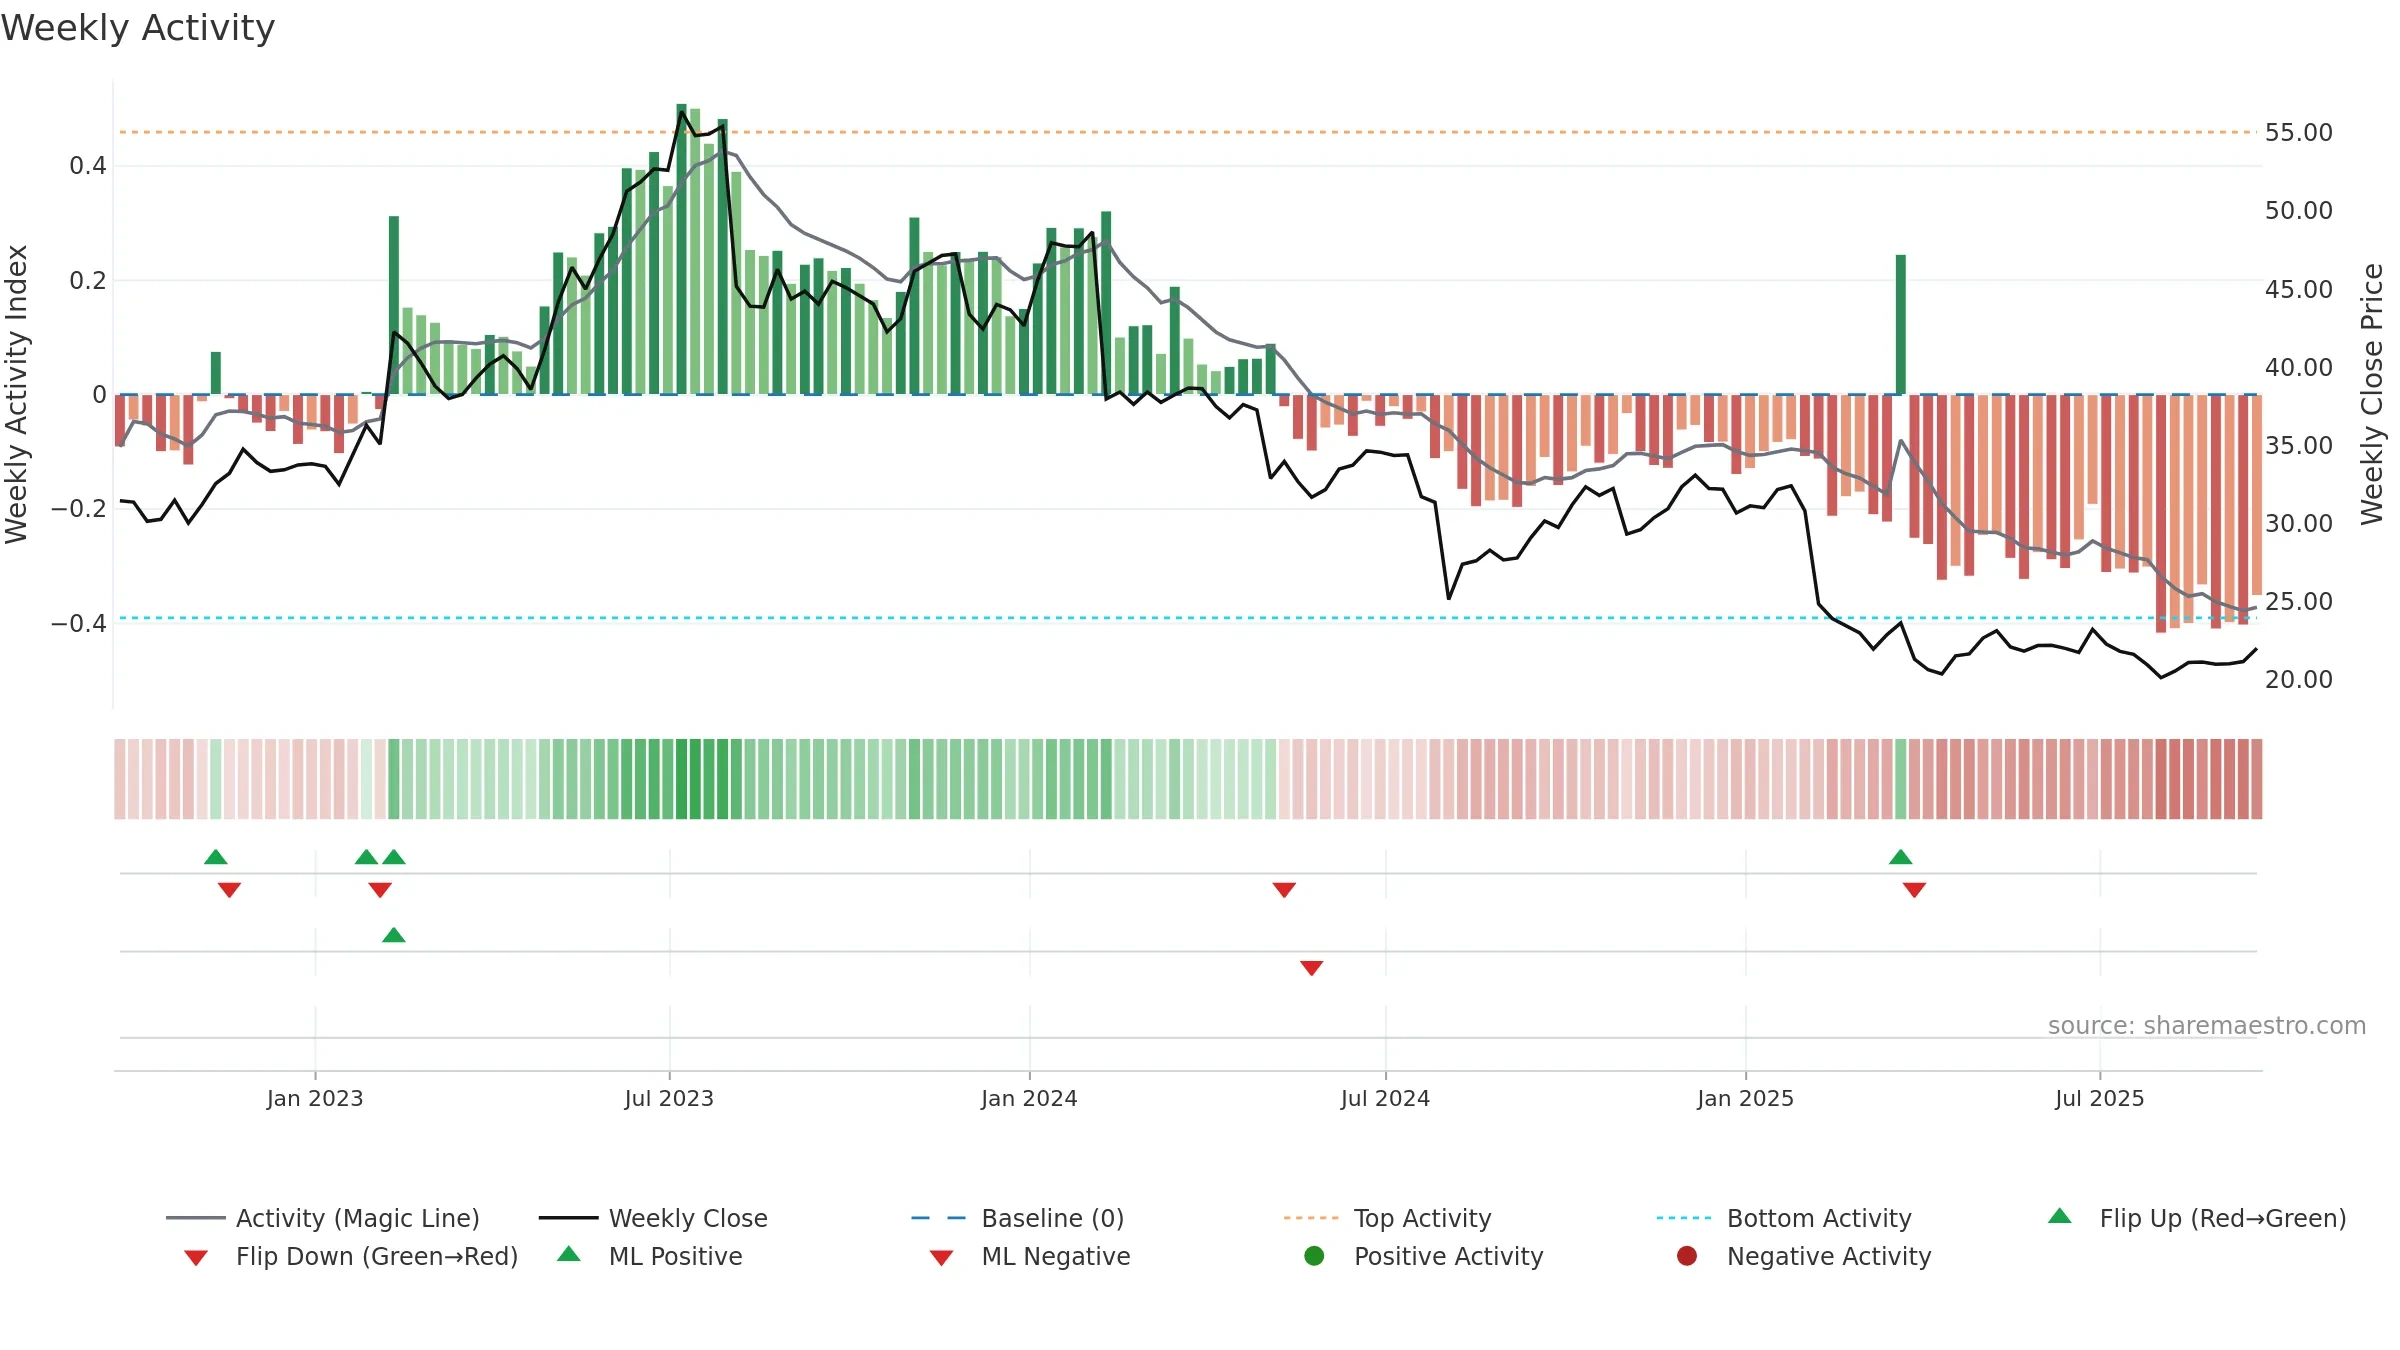2400x1350 pixels.
Task: Click the Jan 2024 axis label
Action: point(1029,1099)
